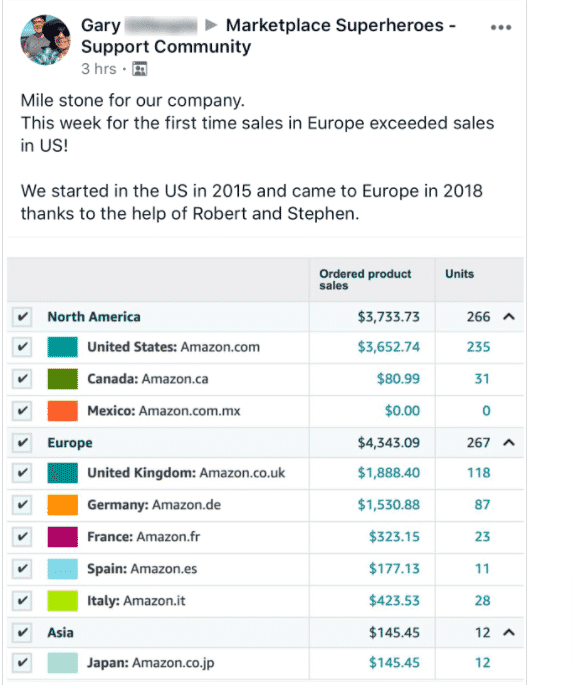The height and width of the screenshot is (685, 573).
Task: Collapse the Asia region chevron
Action: pyautogui.click(x=509, y=633)
